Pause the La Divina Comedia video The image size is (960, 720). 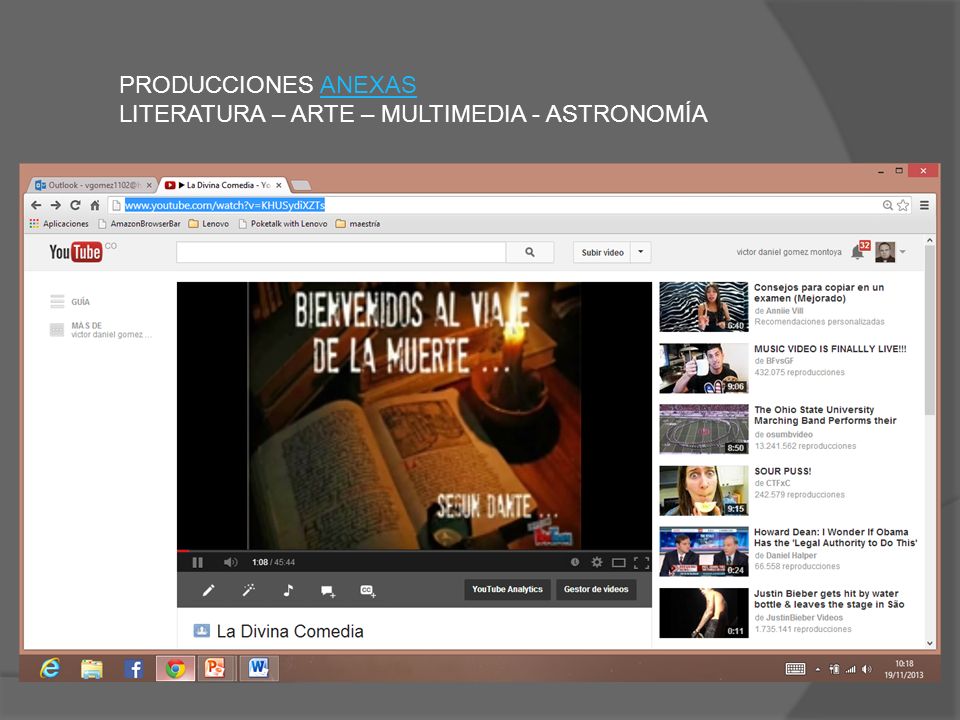point(197,562)
